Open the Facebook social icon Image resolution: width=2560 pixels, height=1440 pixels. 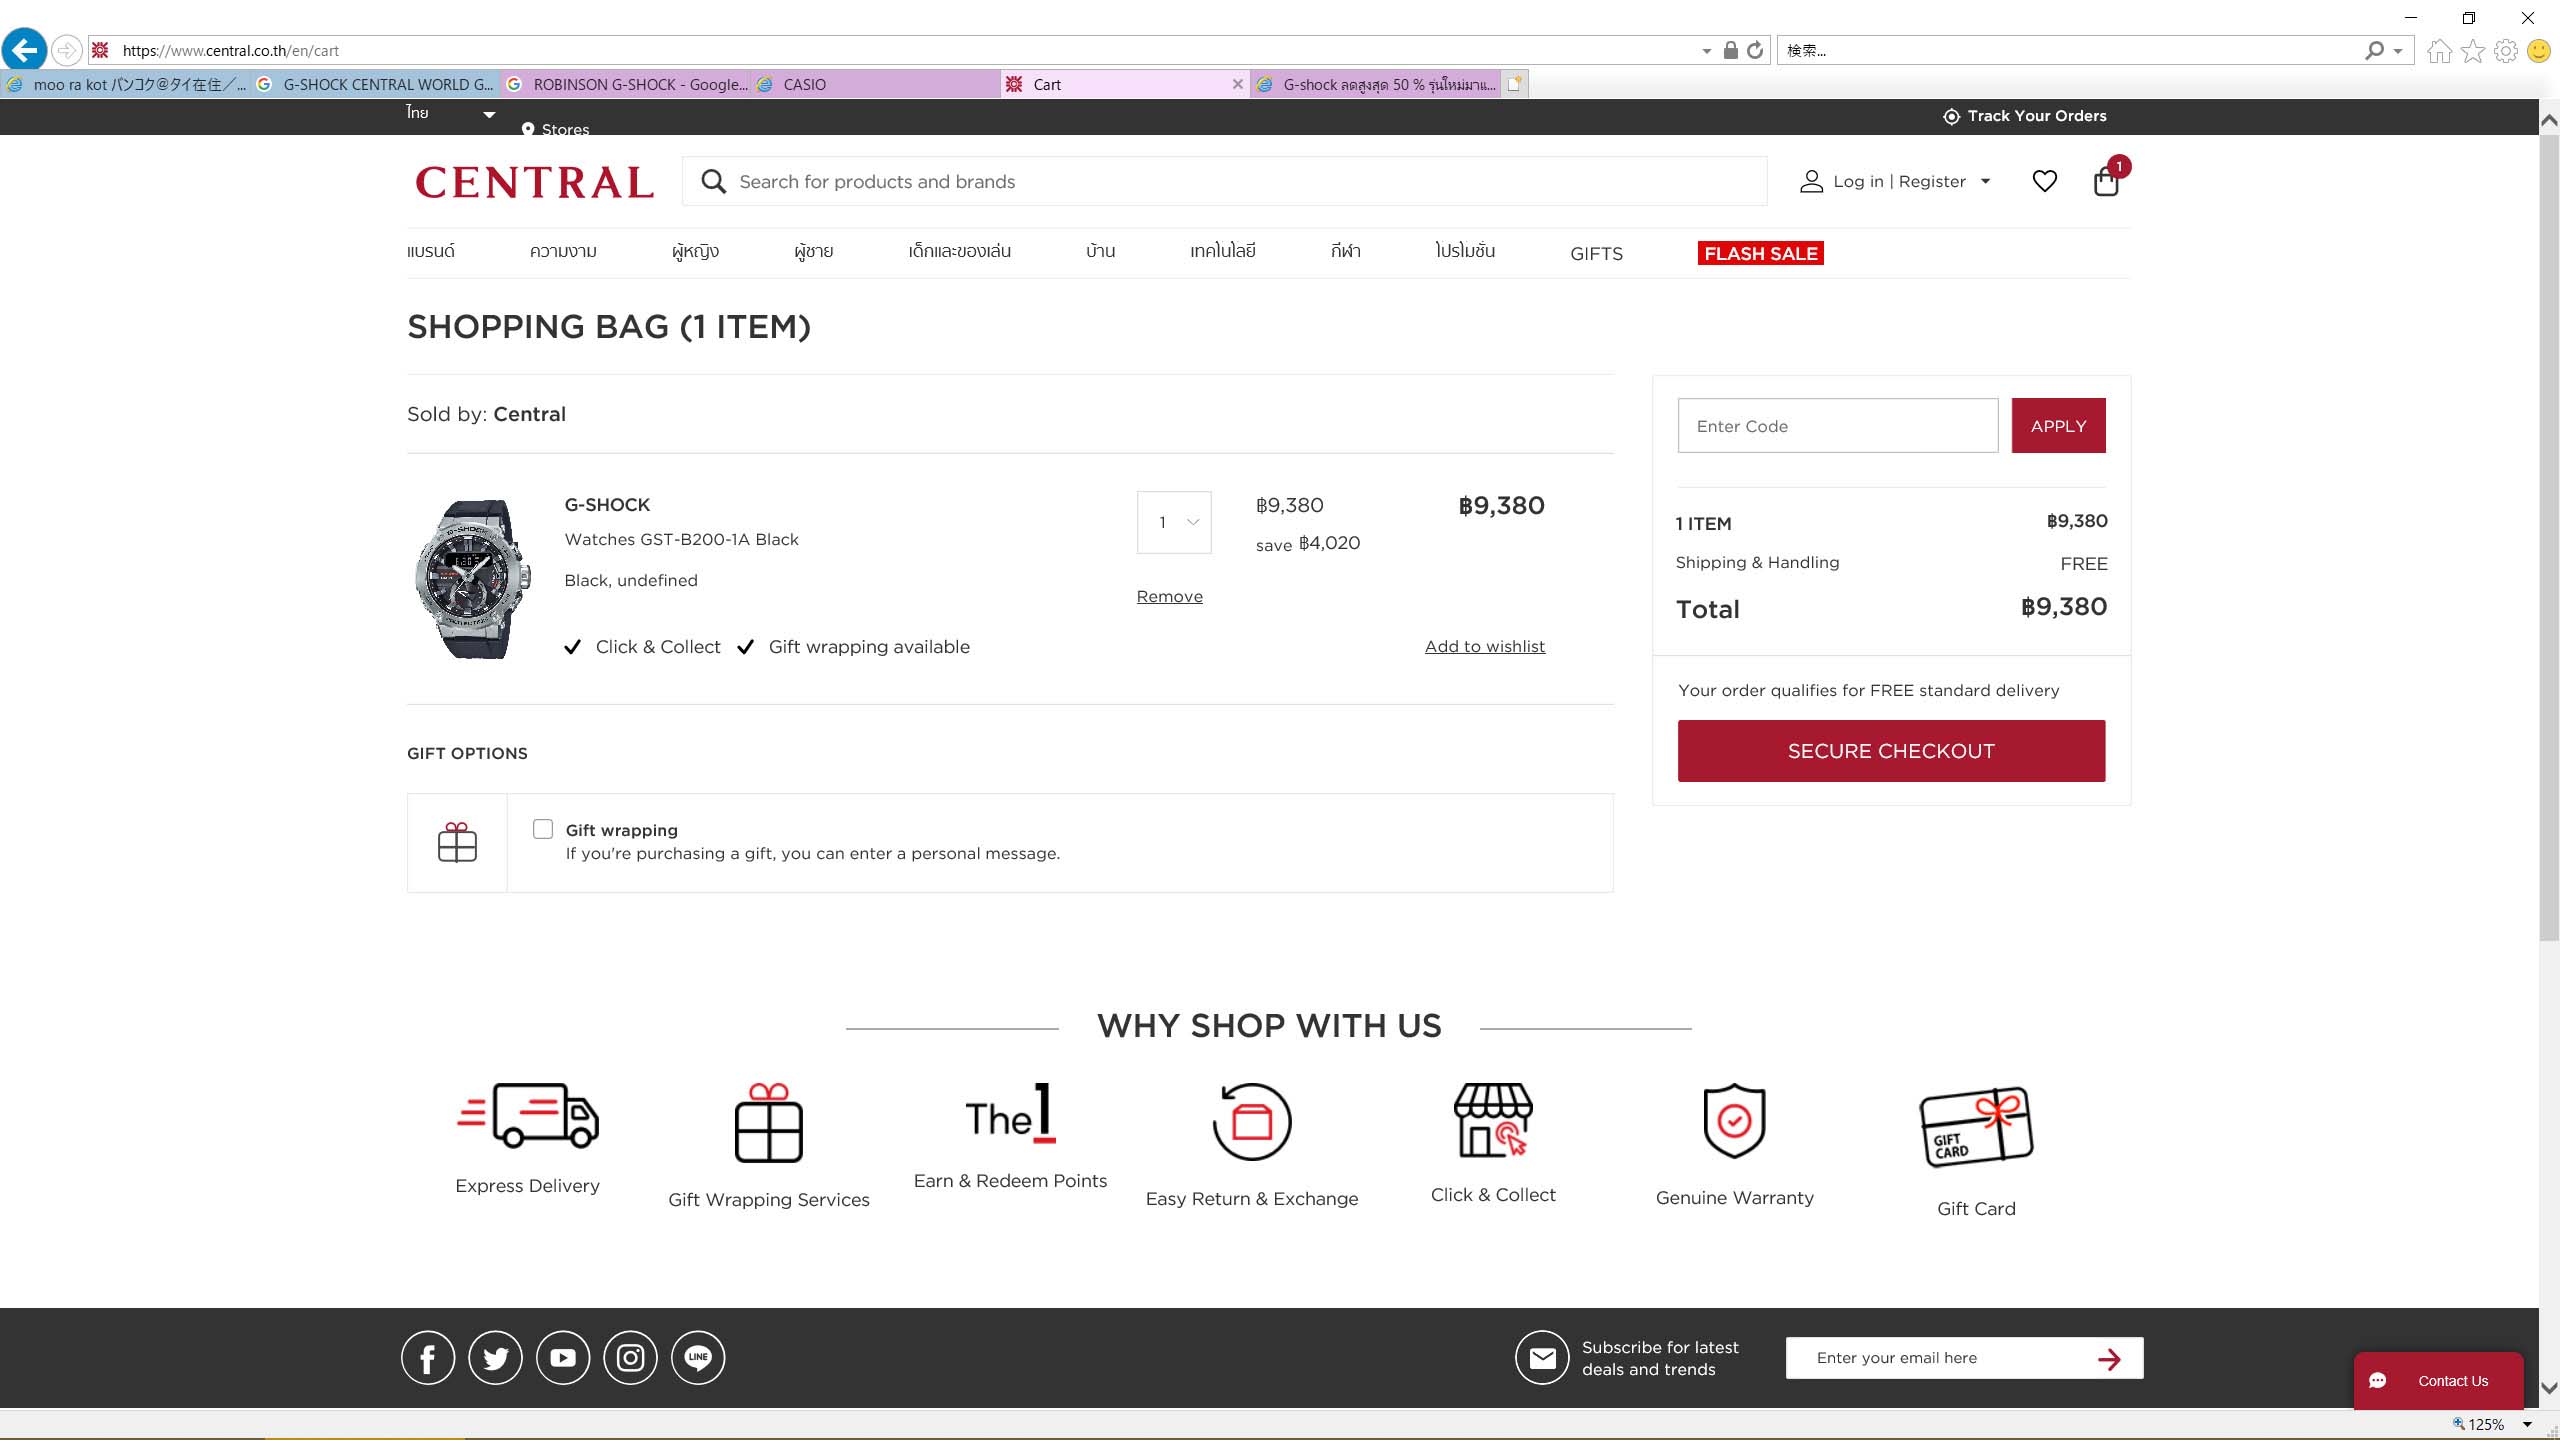[428, 1357]
